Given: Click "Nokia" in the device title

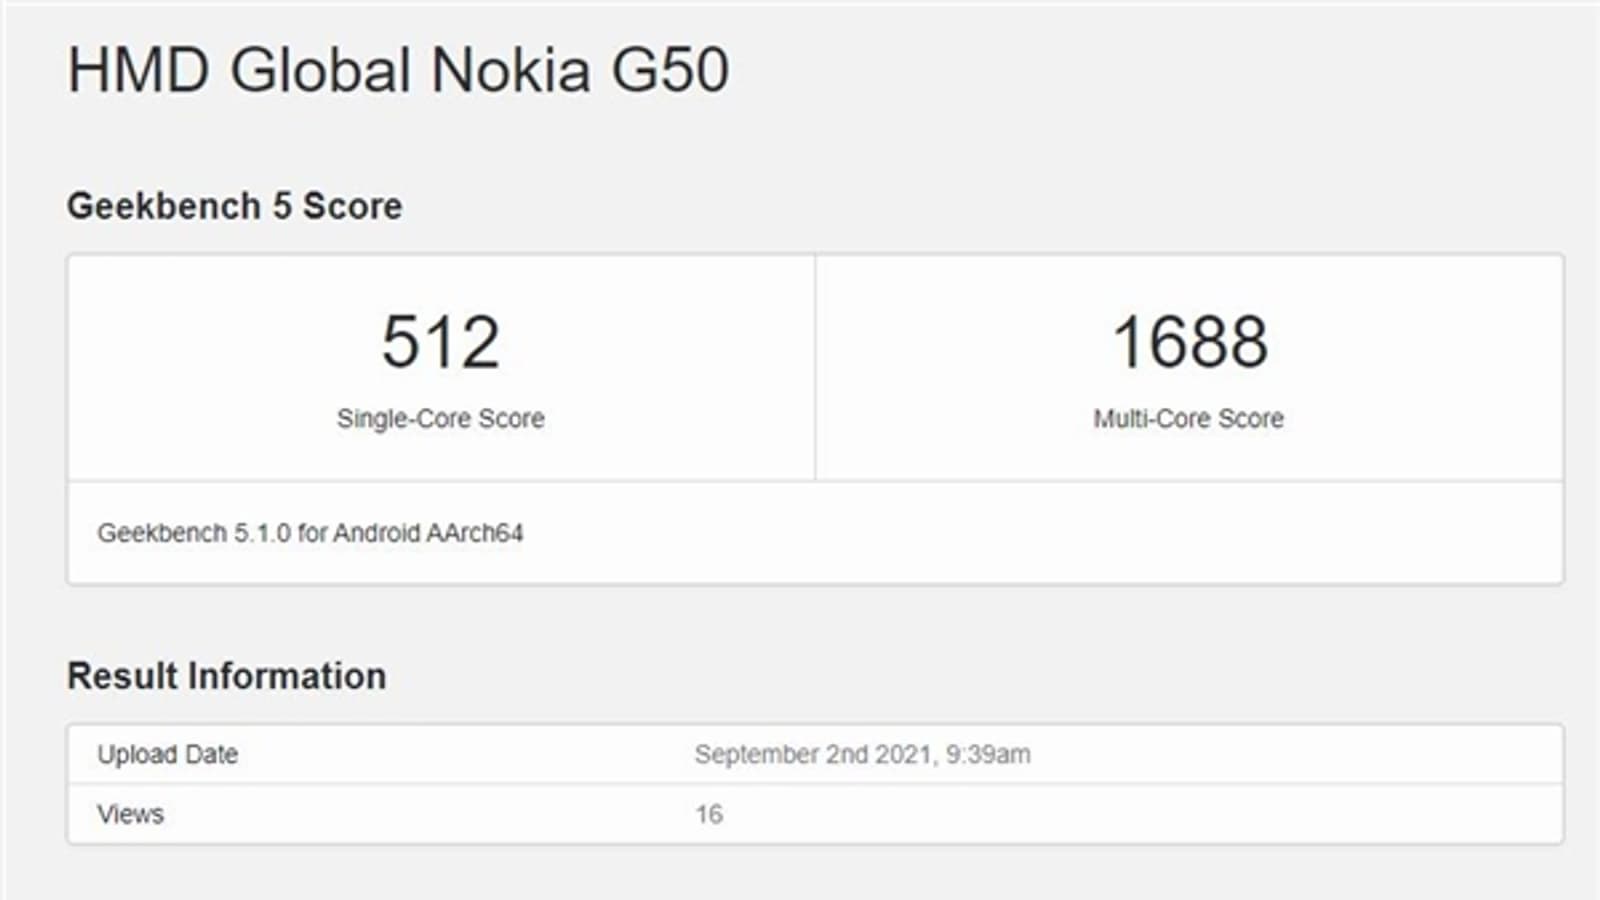Looking at the screenshot, I should click(x=510, y=70).
